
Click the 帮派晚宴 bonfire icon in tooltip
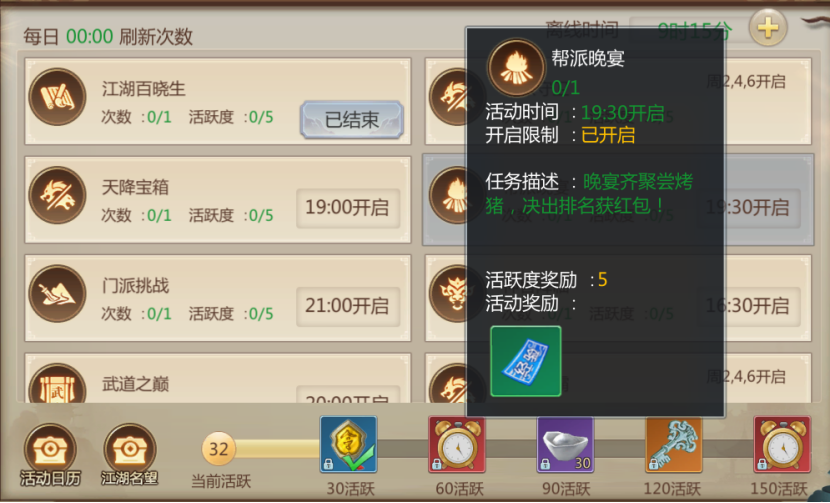tap(516, 68)
